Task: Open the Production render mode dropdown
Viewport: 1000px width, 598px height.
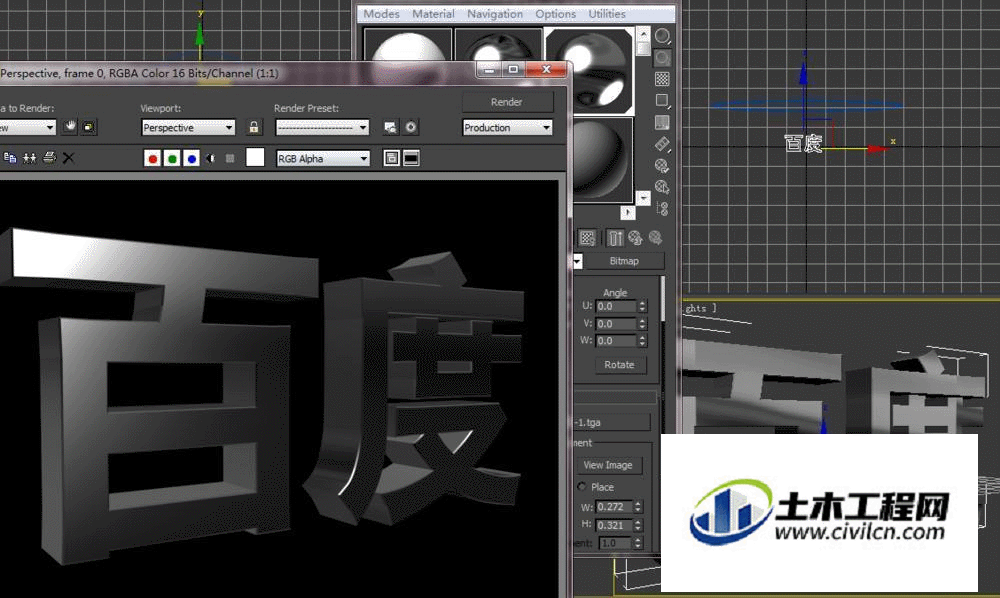Action: (507, 128)
